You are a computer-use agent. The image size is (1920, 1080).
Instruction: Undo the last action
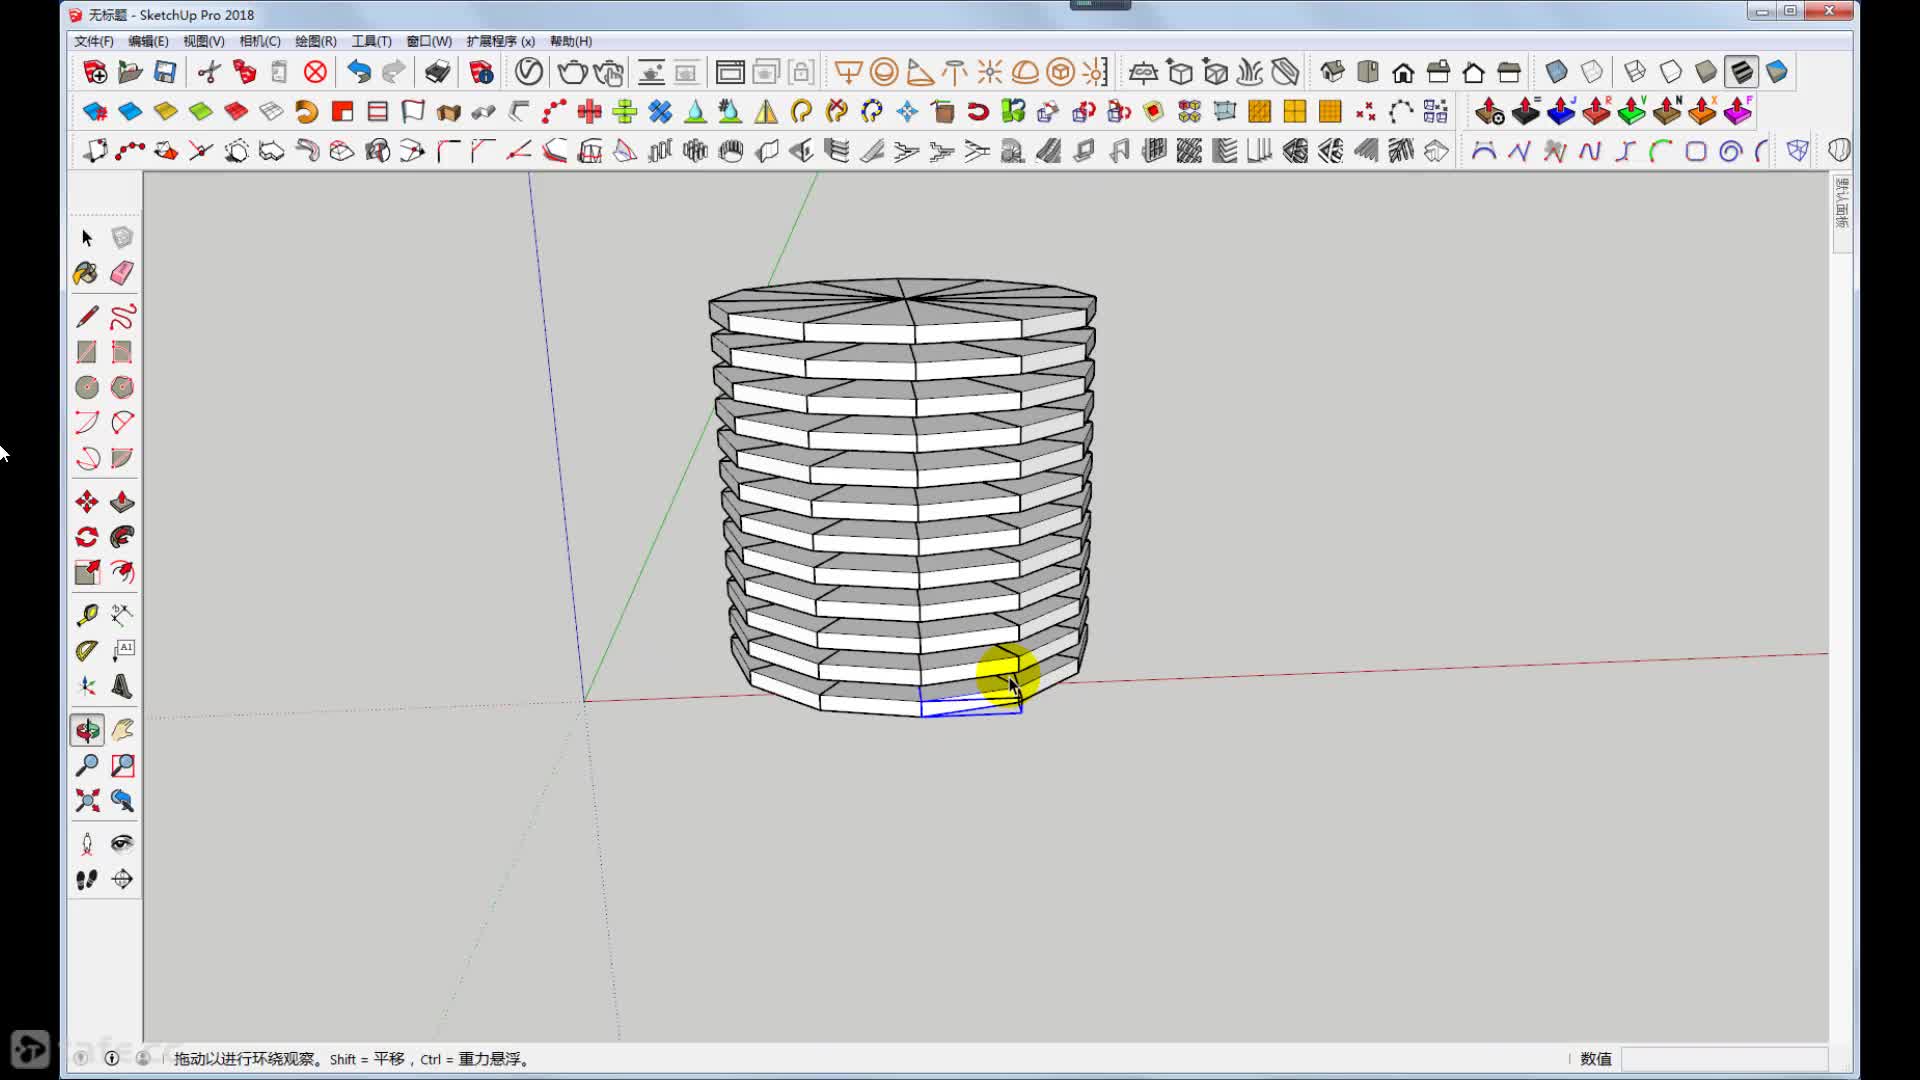coord(359,72)
